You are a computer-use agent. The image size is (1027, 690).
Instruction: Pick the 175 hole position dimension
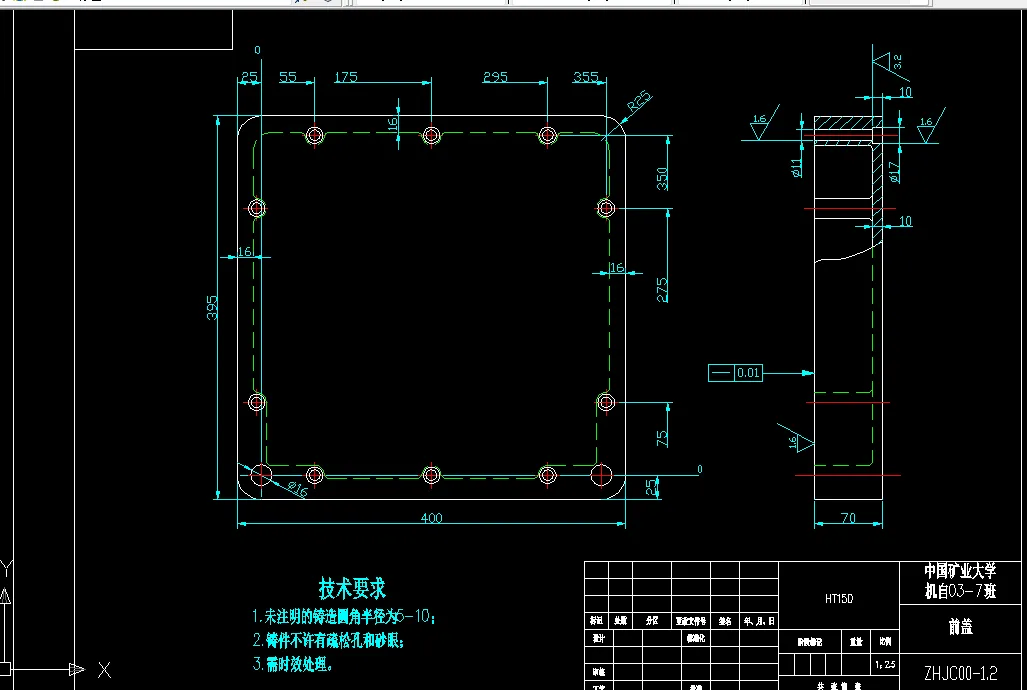tap(346, 77)
